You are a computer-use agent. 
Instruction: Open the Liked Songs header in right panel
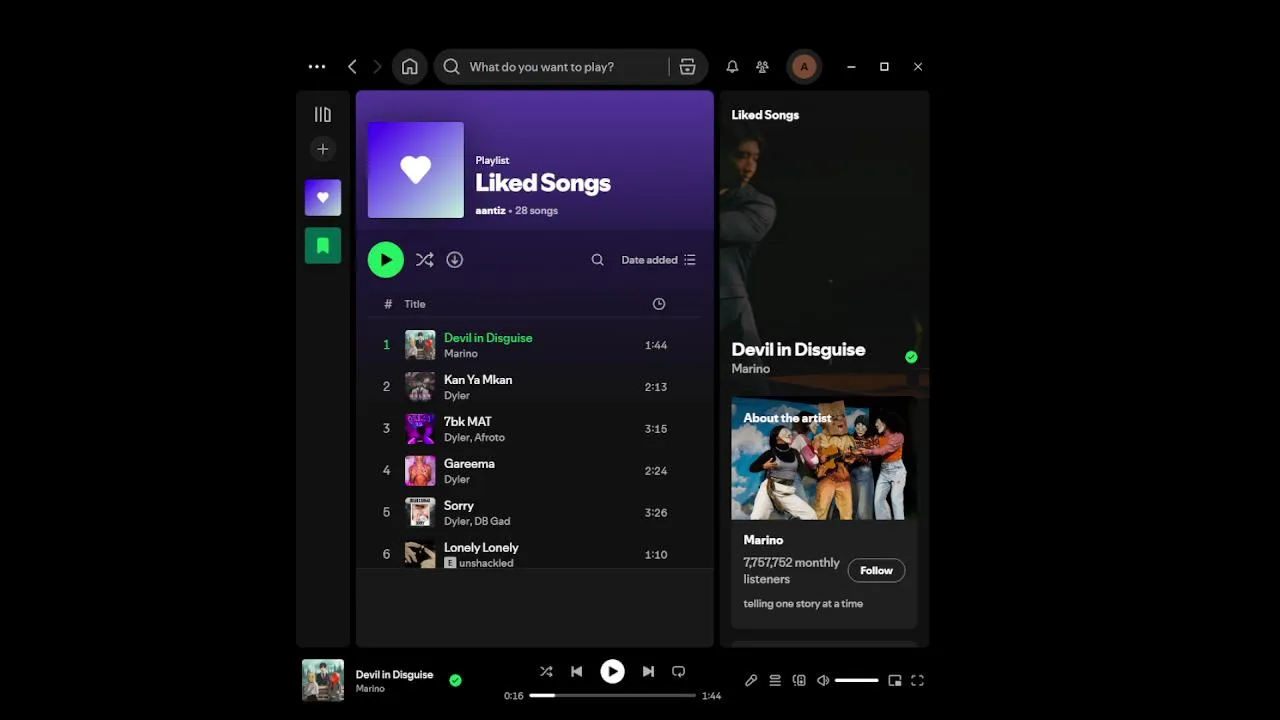(x=765, y=115)
